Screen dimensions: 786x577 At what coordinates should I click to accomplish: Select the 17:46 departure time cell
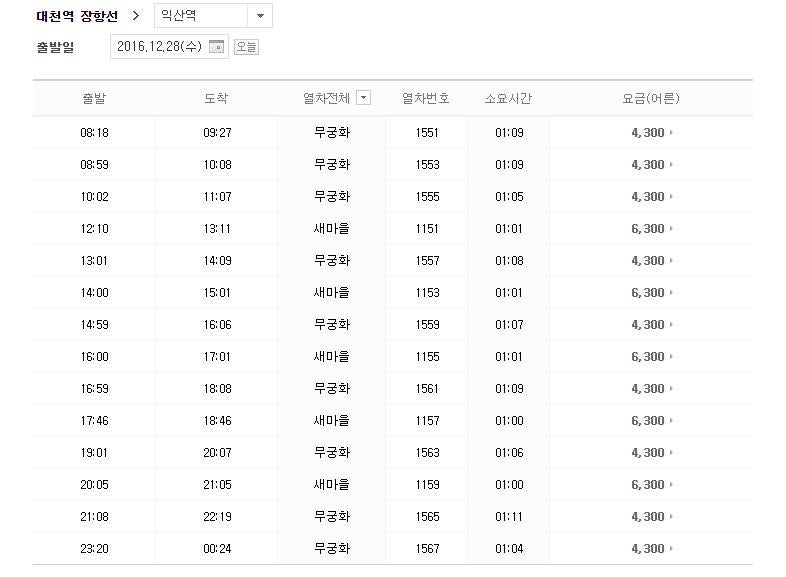coord(94,421)
